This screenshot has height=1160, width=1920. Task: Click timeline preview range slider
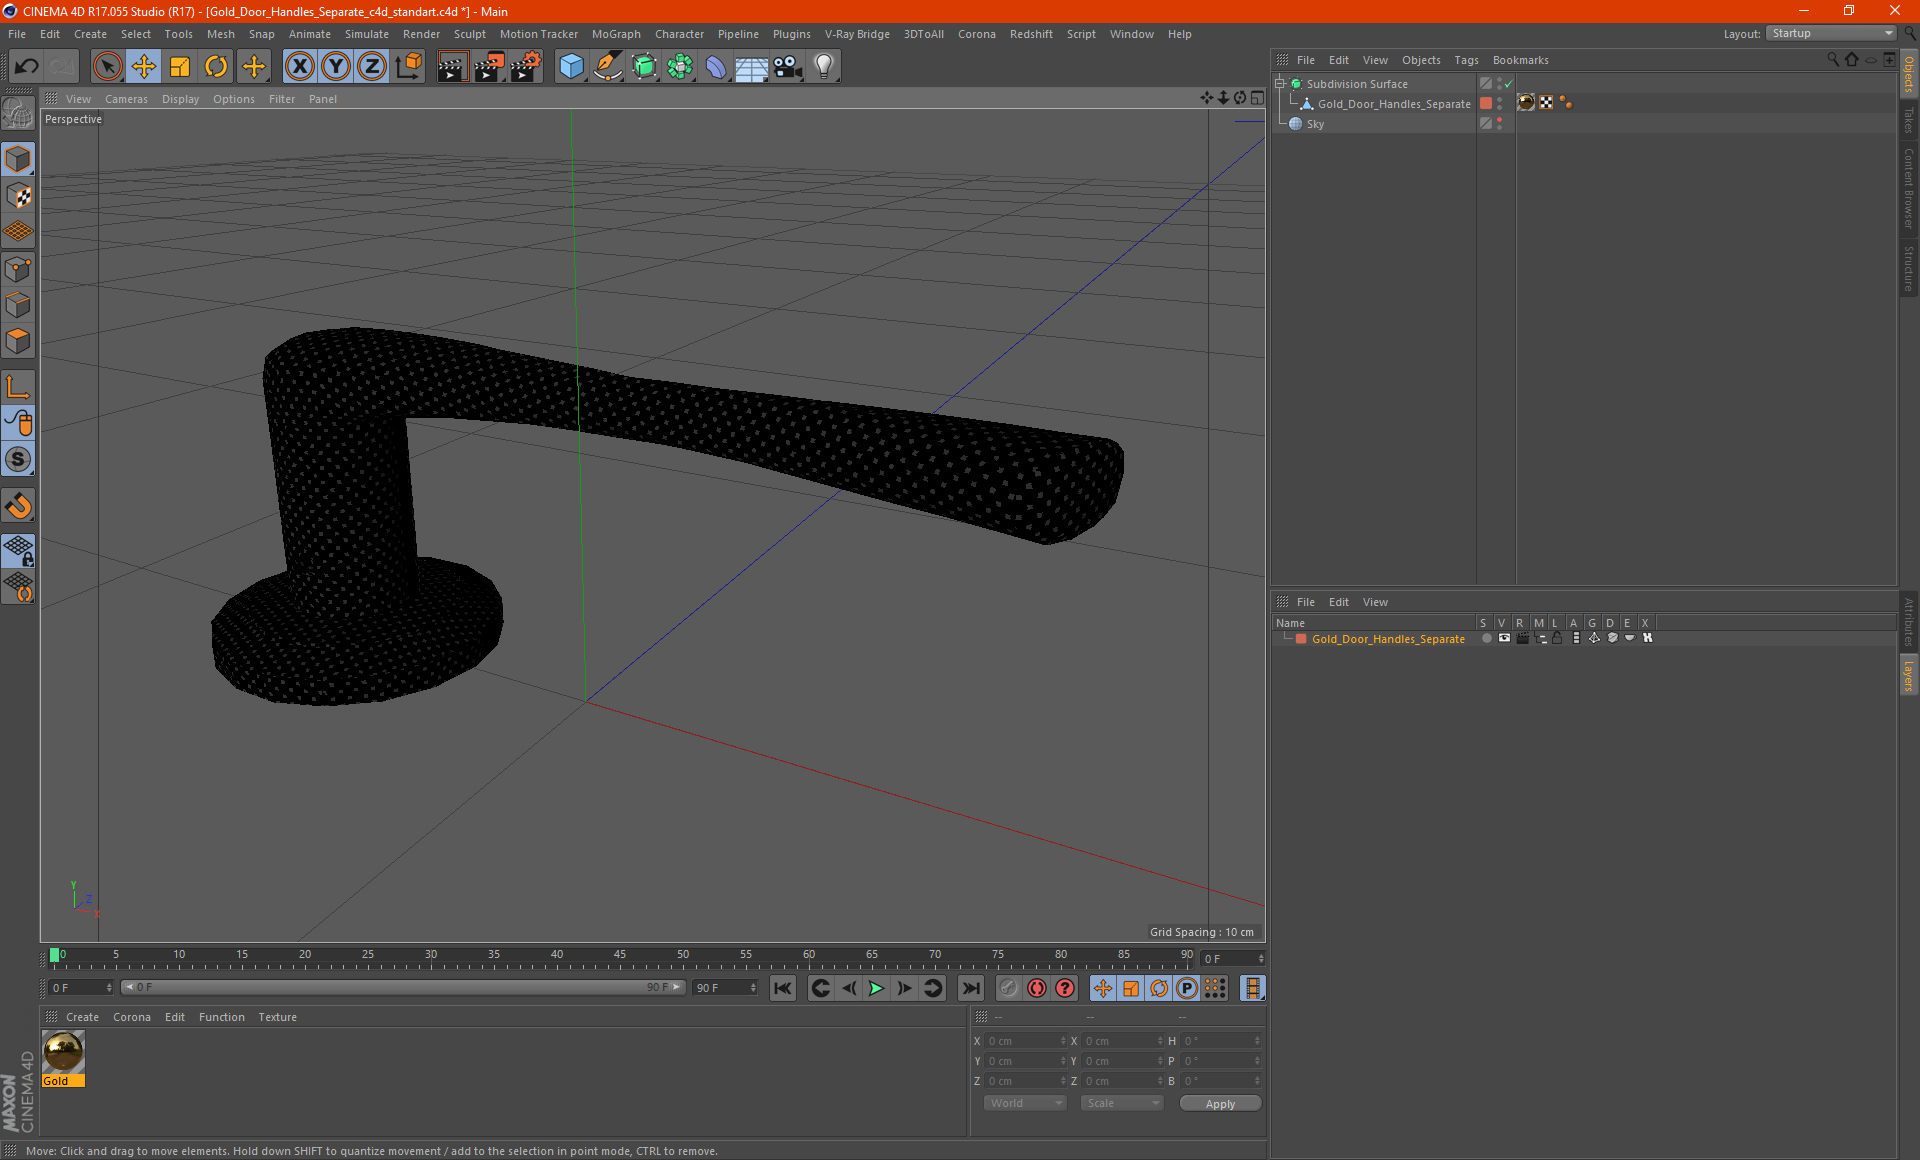403,987
